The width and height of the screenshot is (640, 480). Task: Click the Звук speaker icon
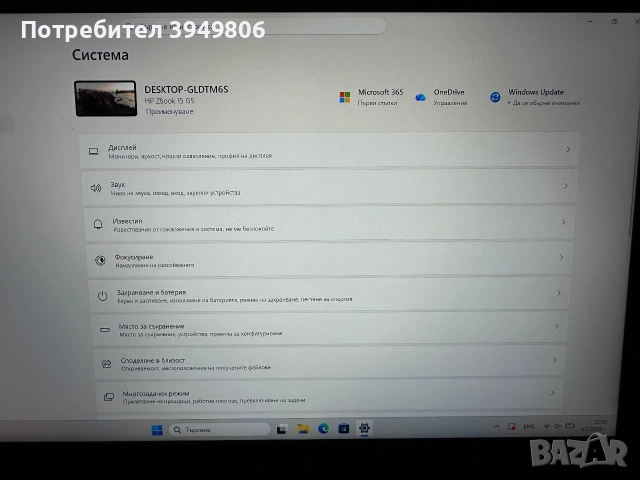(x=96, y=188)
